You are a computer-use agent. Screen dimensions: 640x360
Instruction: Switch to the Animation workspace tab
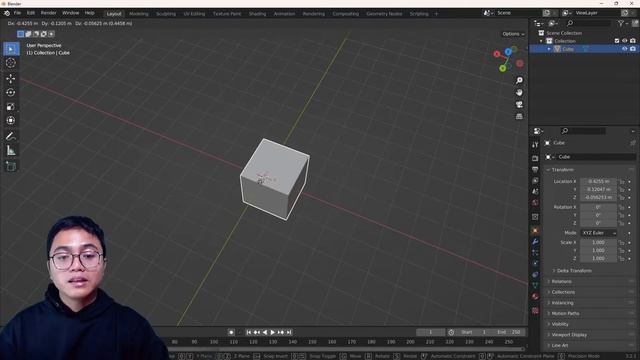(284, 14)
